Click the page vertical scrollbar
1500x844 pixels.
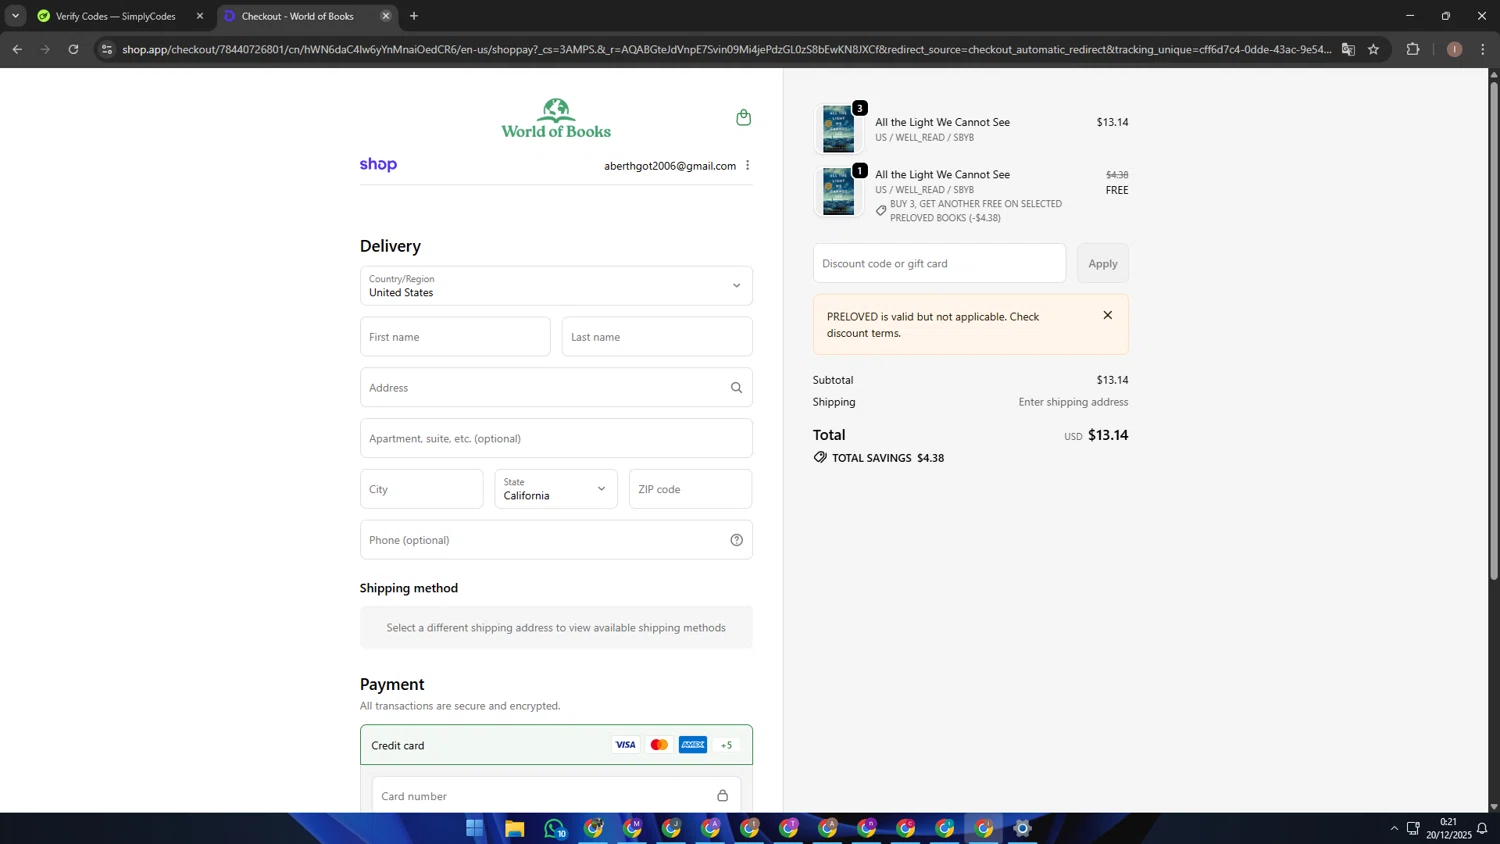click(x=1494, y=330)
